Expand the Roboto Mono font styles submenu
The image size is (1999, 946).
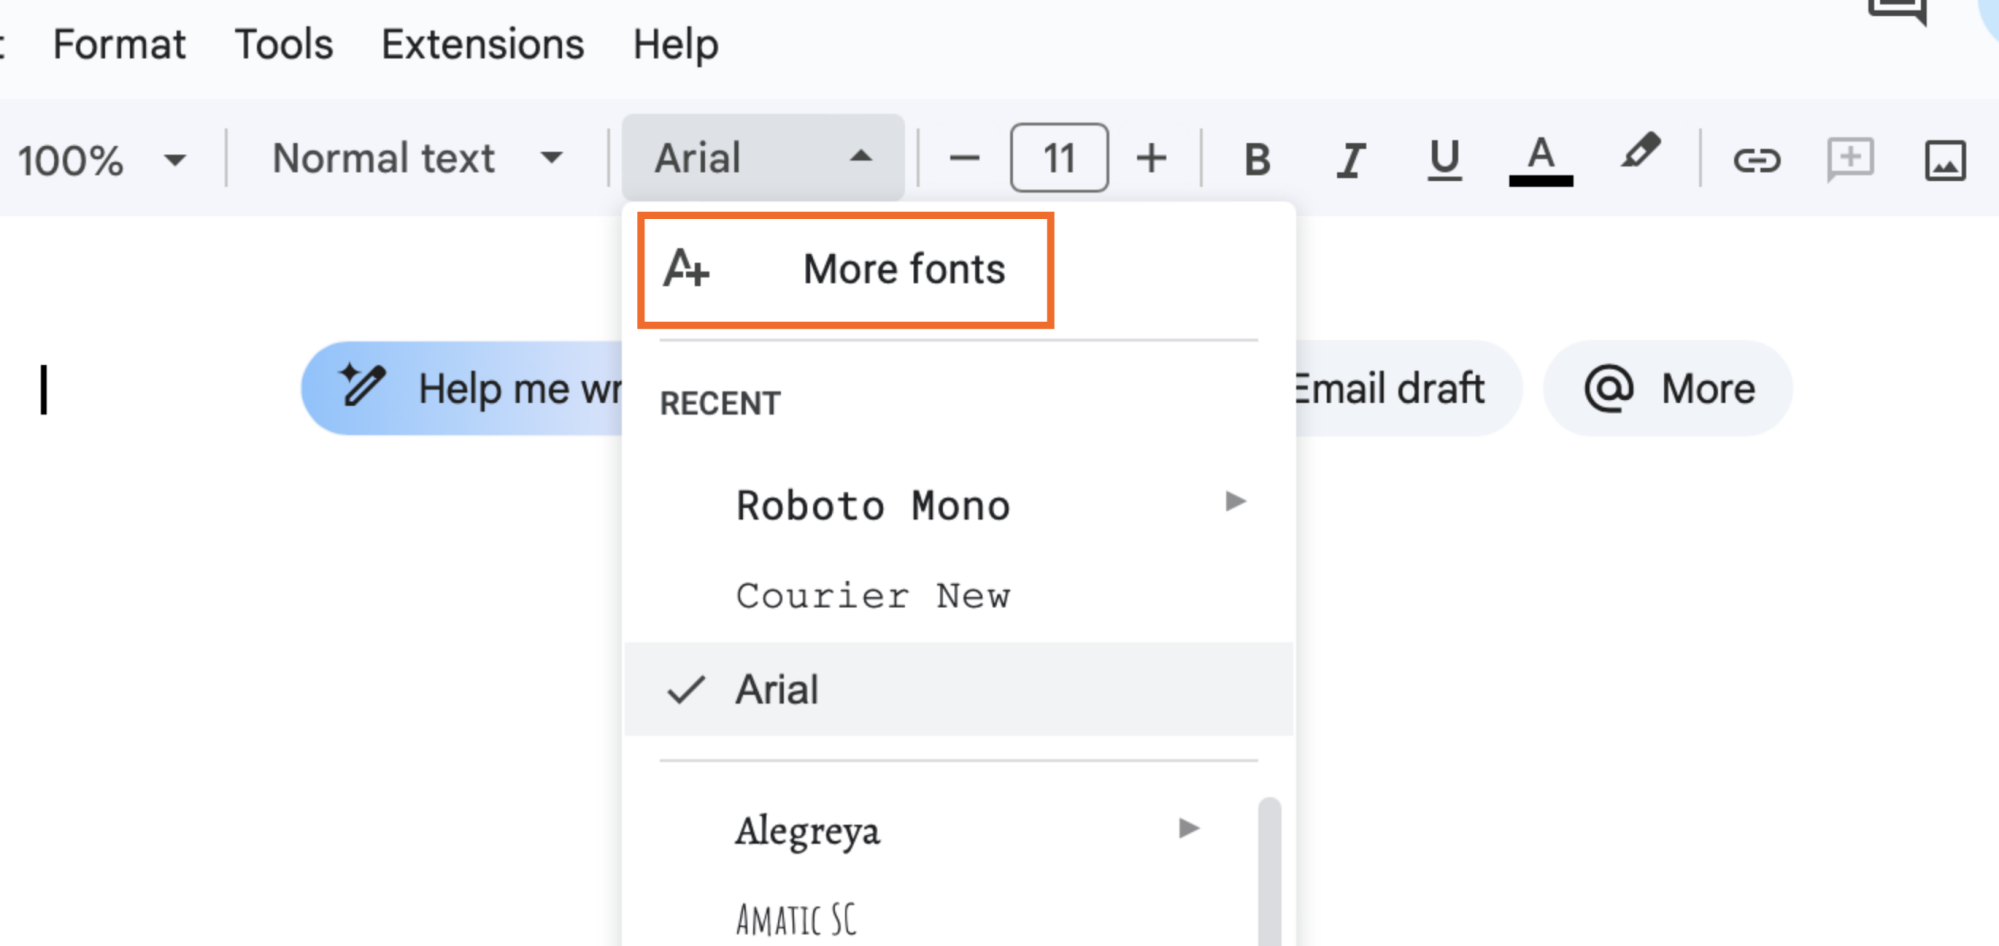(x=1236, y=503)
